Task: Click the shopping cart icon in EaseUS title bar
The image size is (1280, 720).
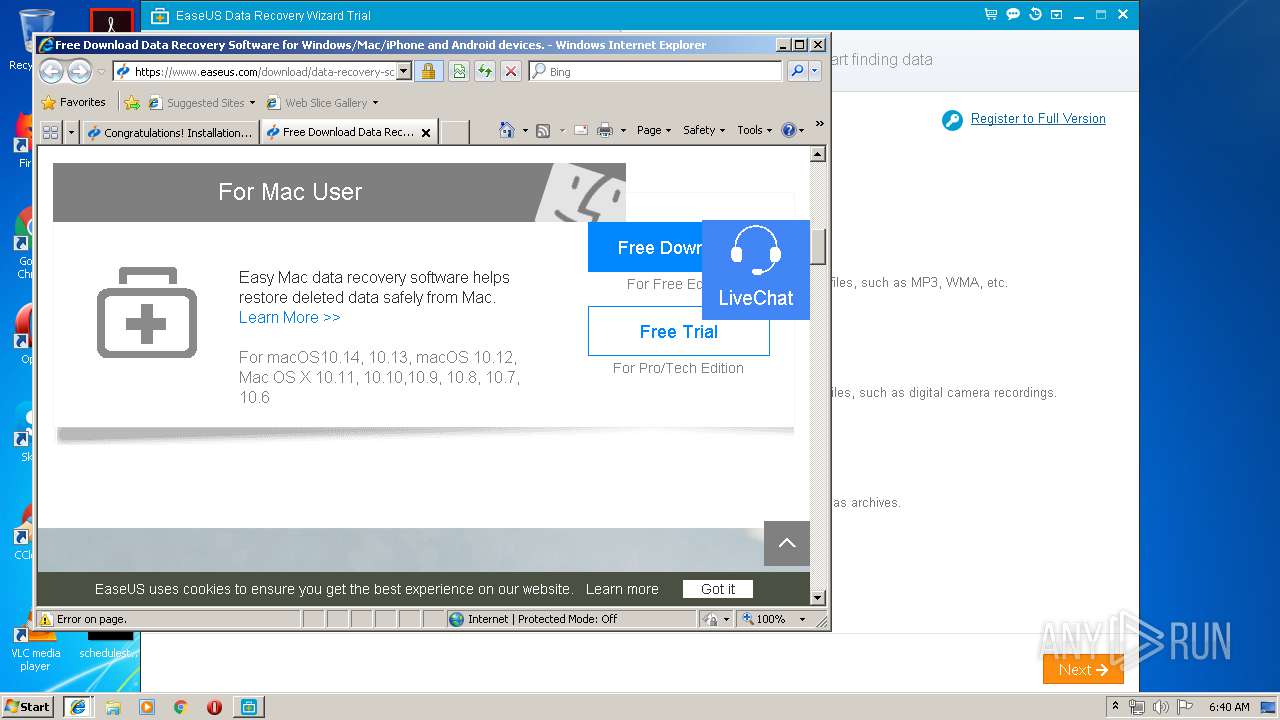Action: (990, 15)
